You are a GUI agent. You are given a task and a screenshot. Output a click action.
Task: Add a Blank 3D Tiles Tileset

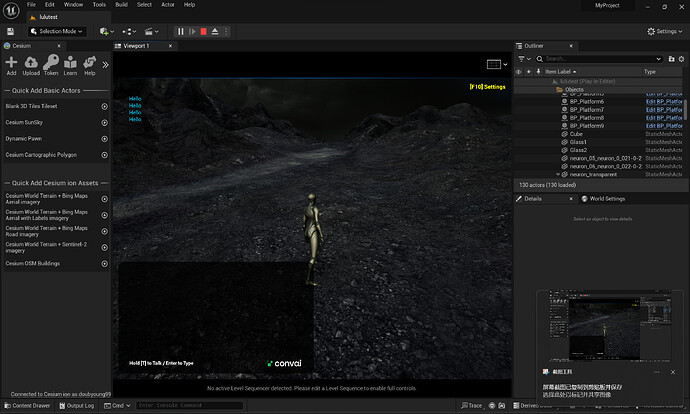coord(104,106)
